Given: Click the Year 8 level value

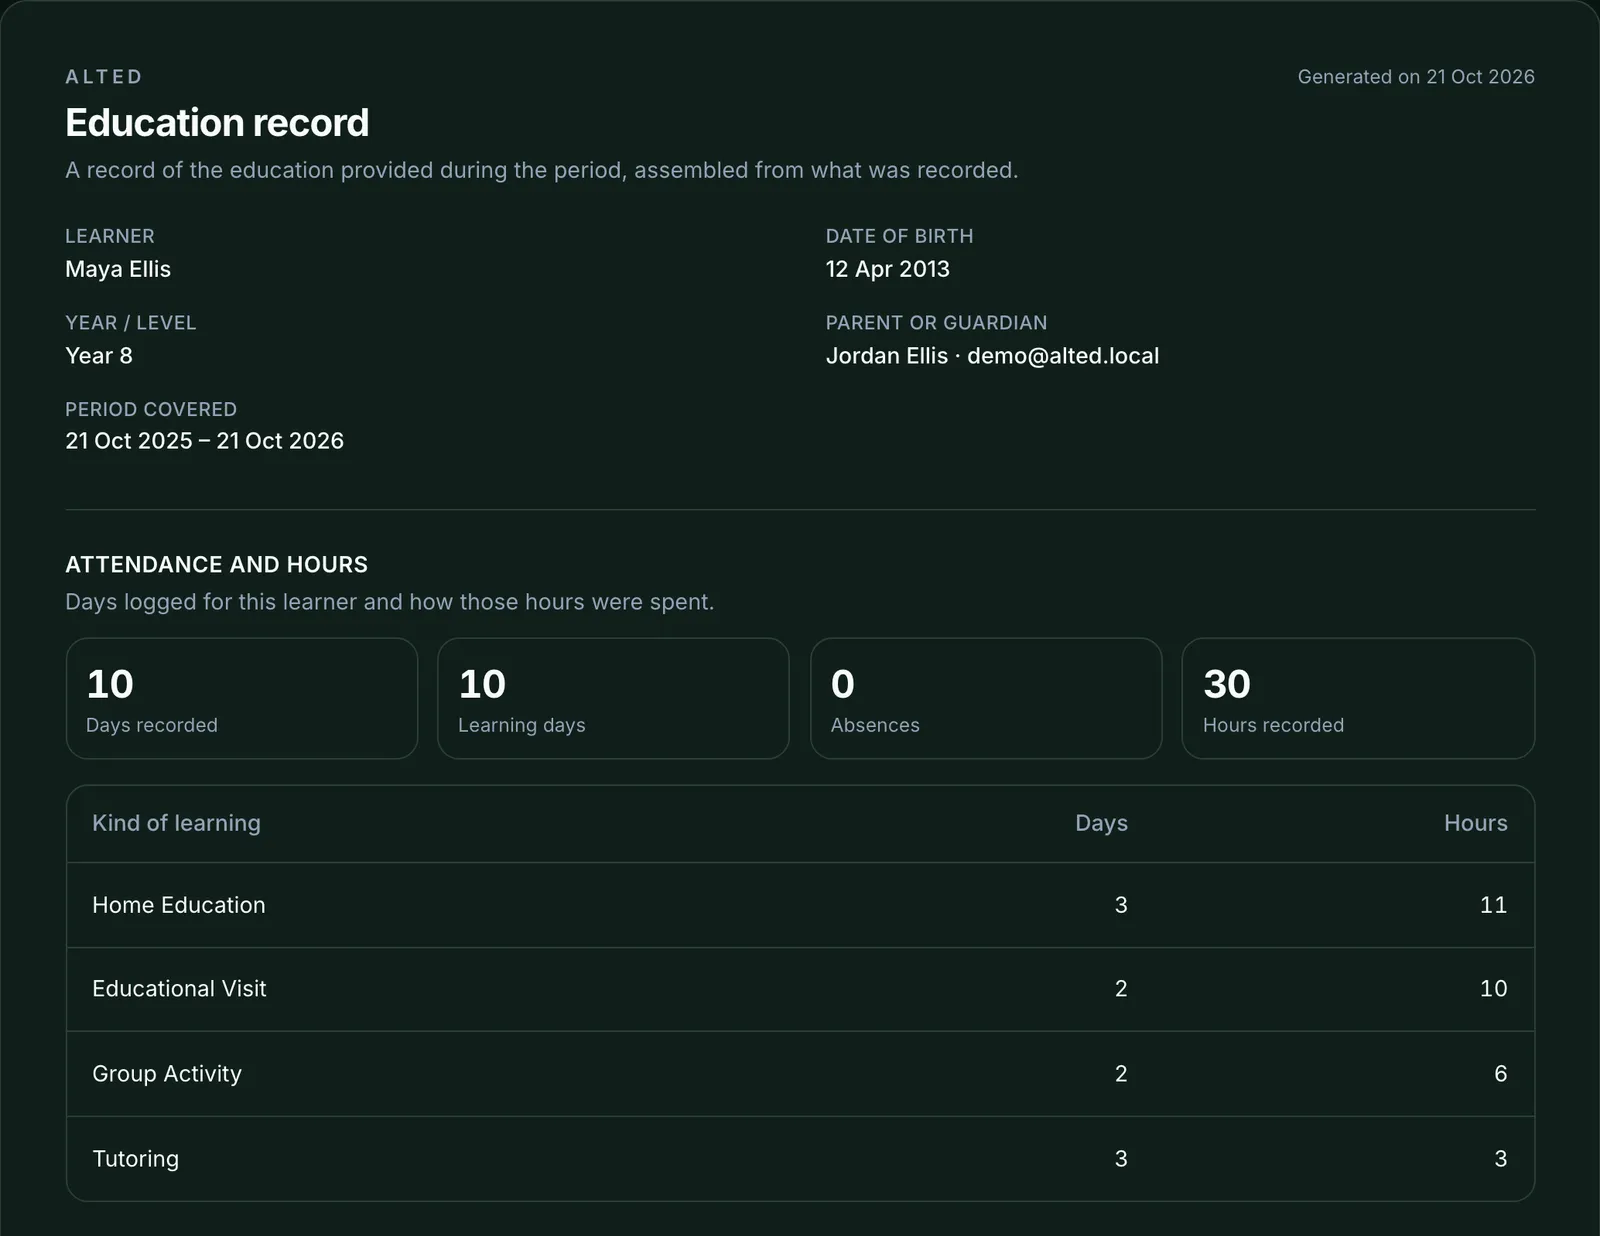Looking at the screenshot, I should click(99, 356).
